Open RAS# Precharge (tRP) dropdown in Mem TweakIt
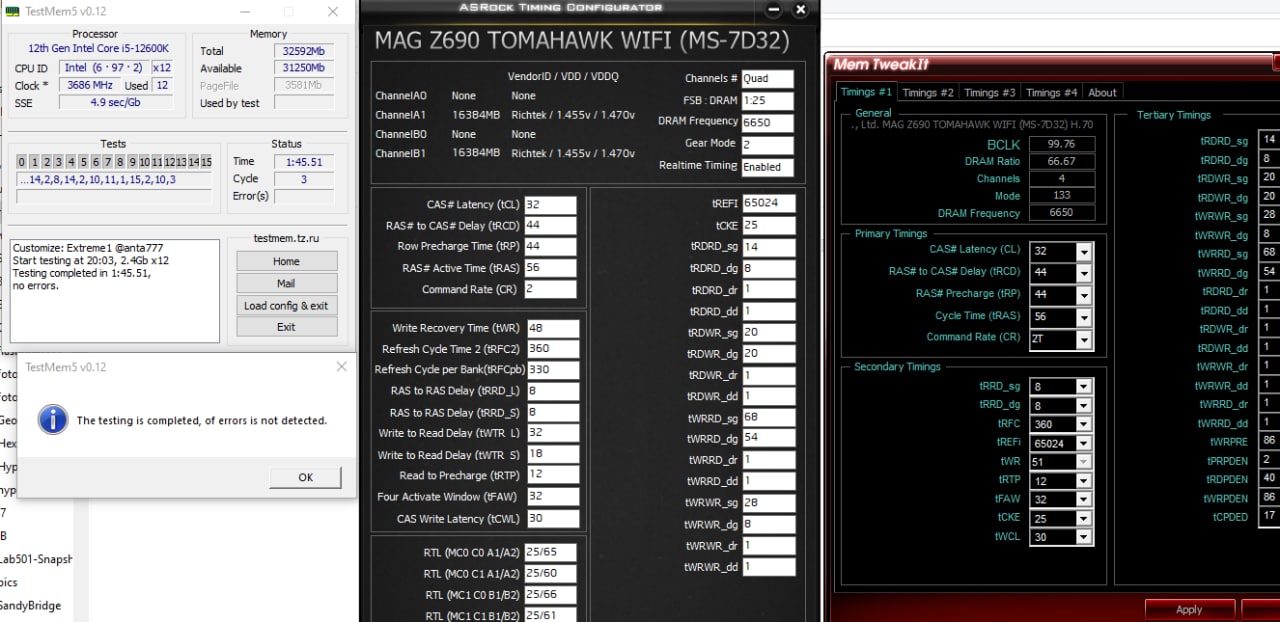 coord(1084,295)
